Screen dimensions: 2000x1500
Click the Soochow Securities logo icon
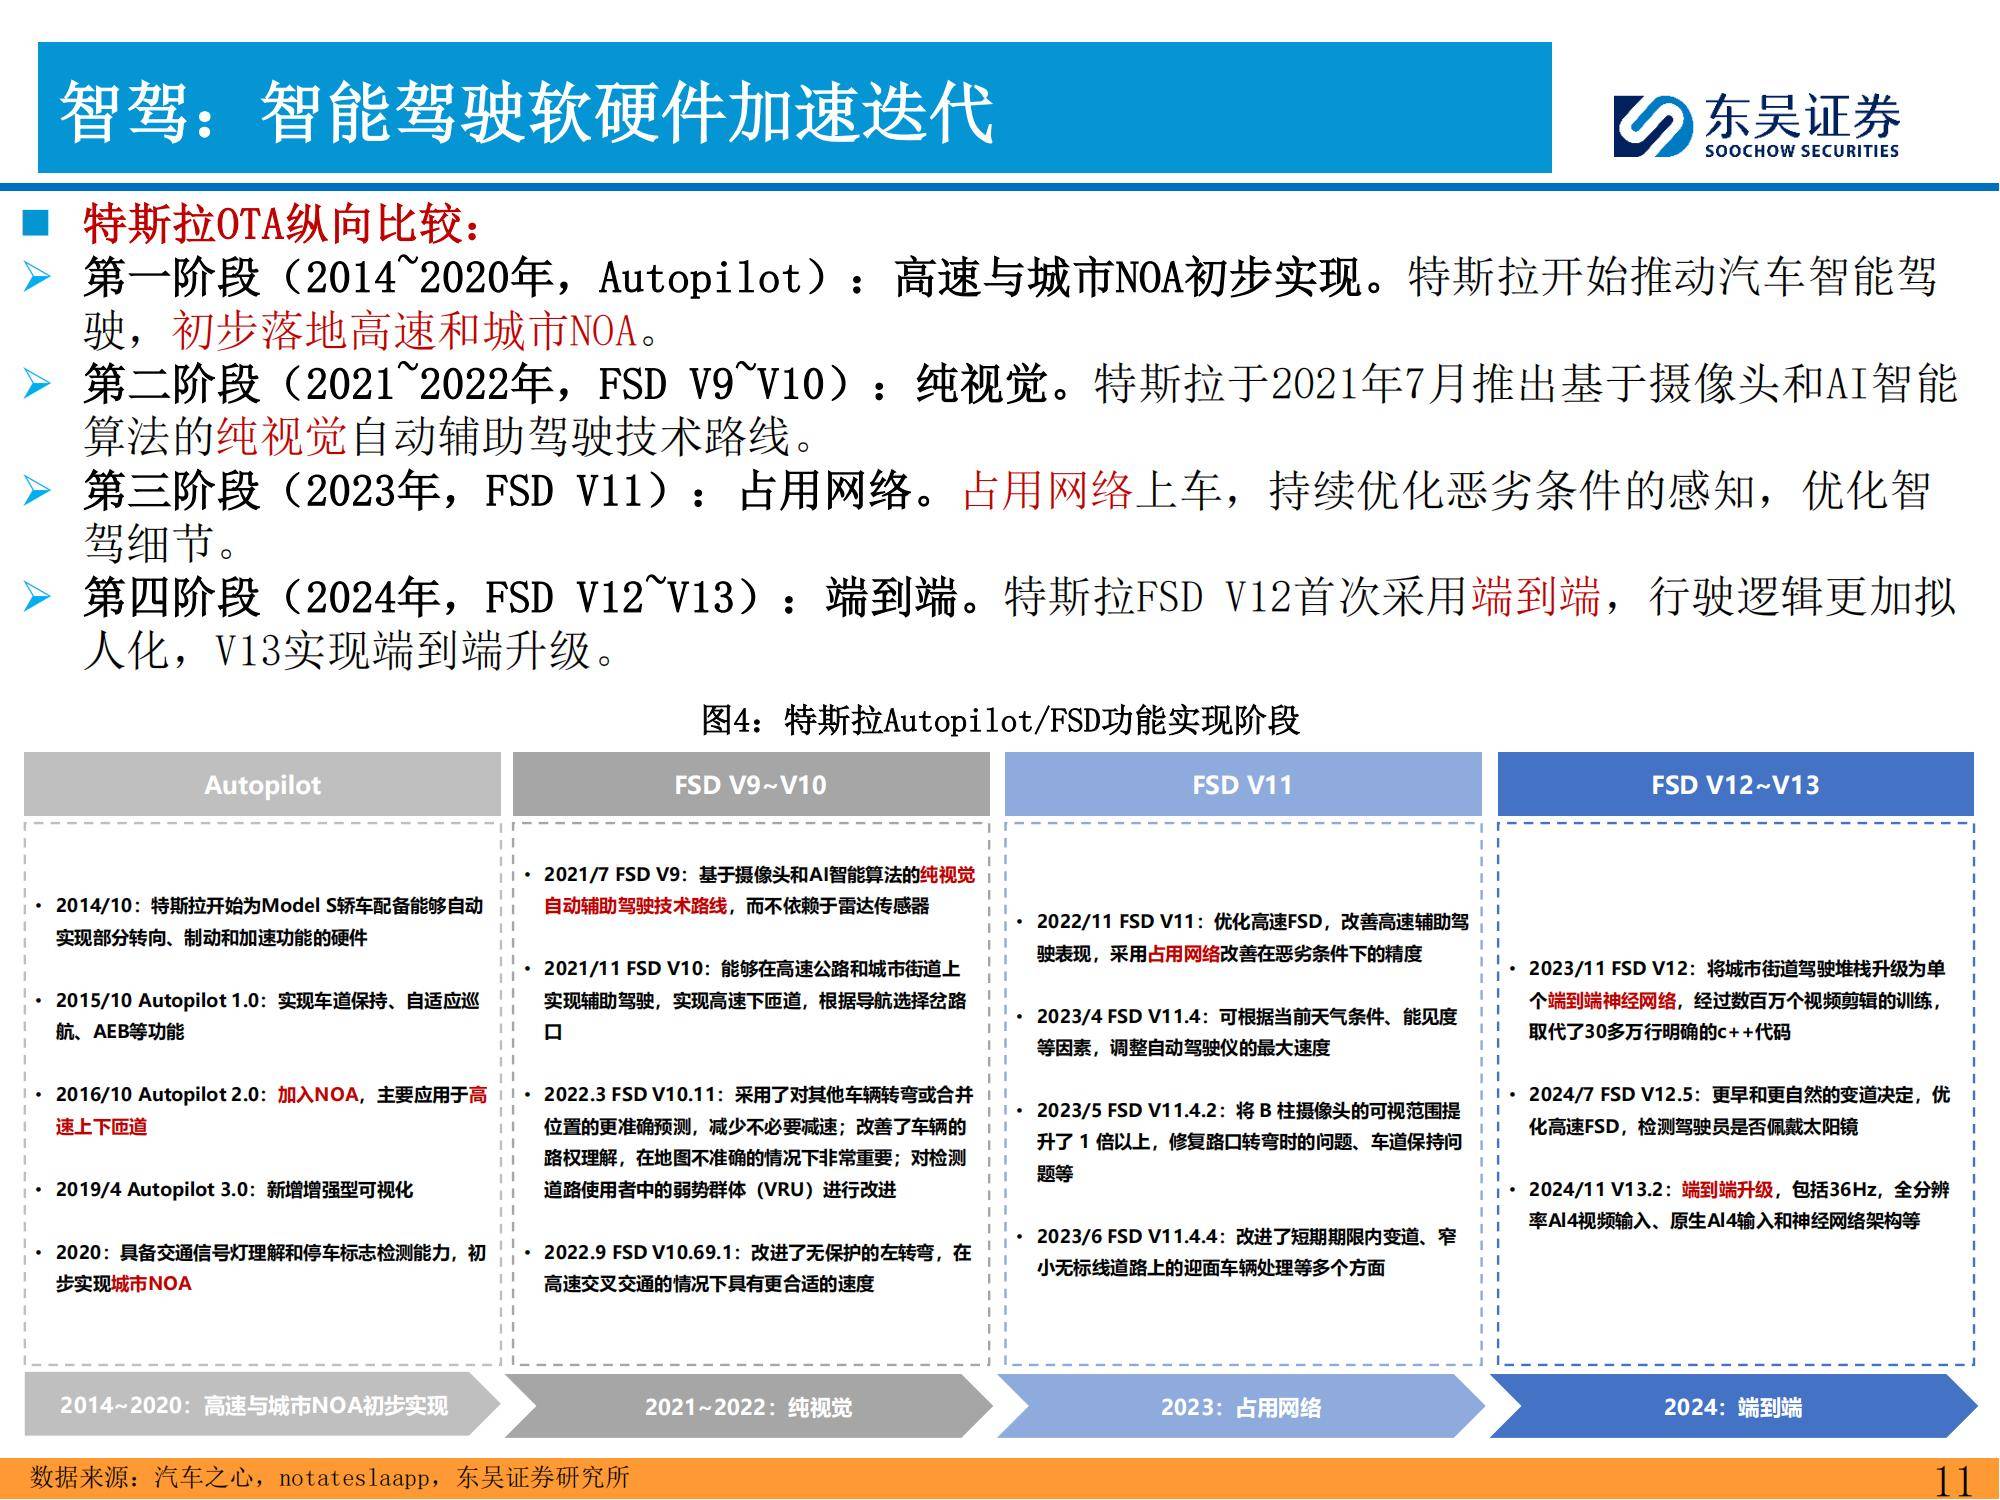pyautogui.click(x=1653, y=126)
